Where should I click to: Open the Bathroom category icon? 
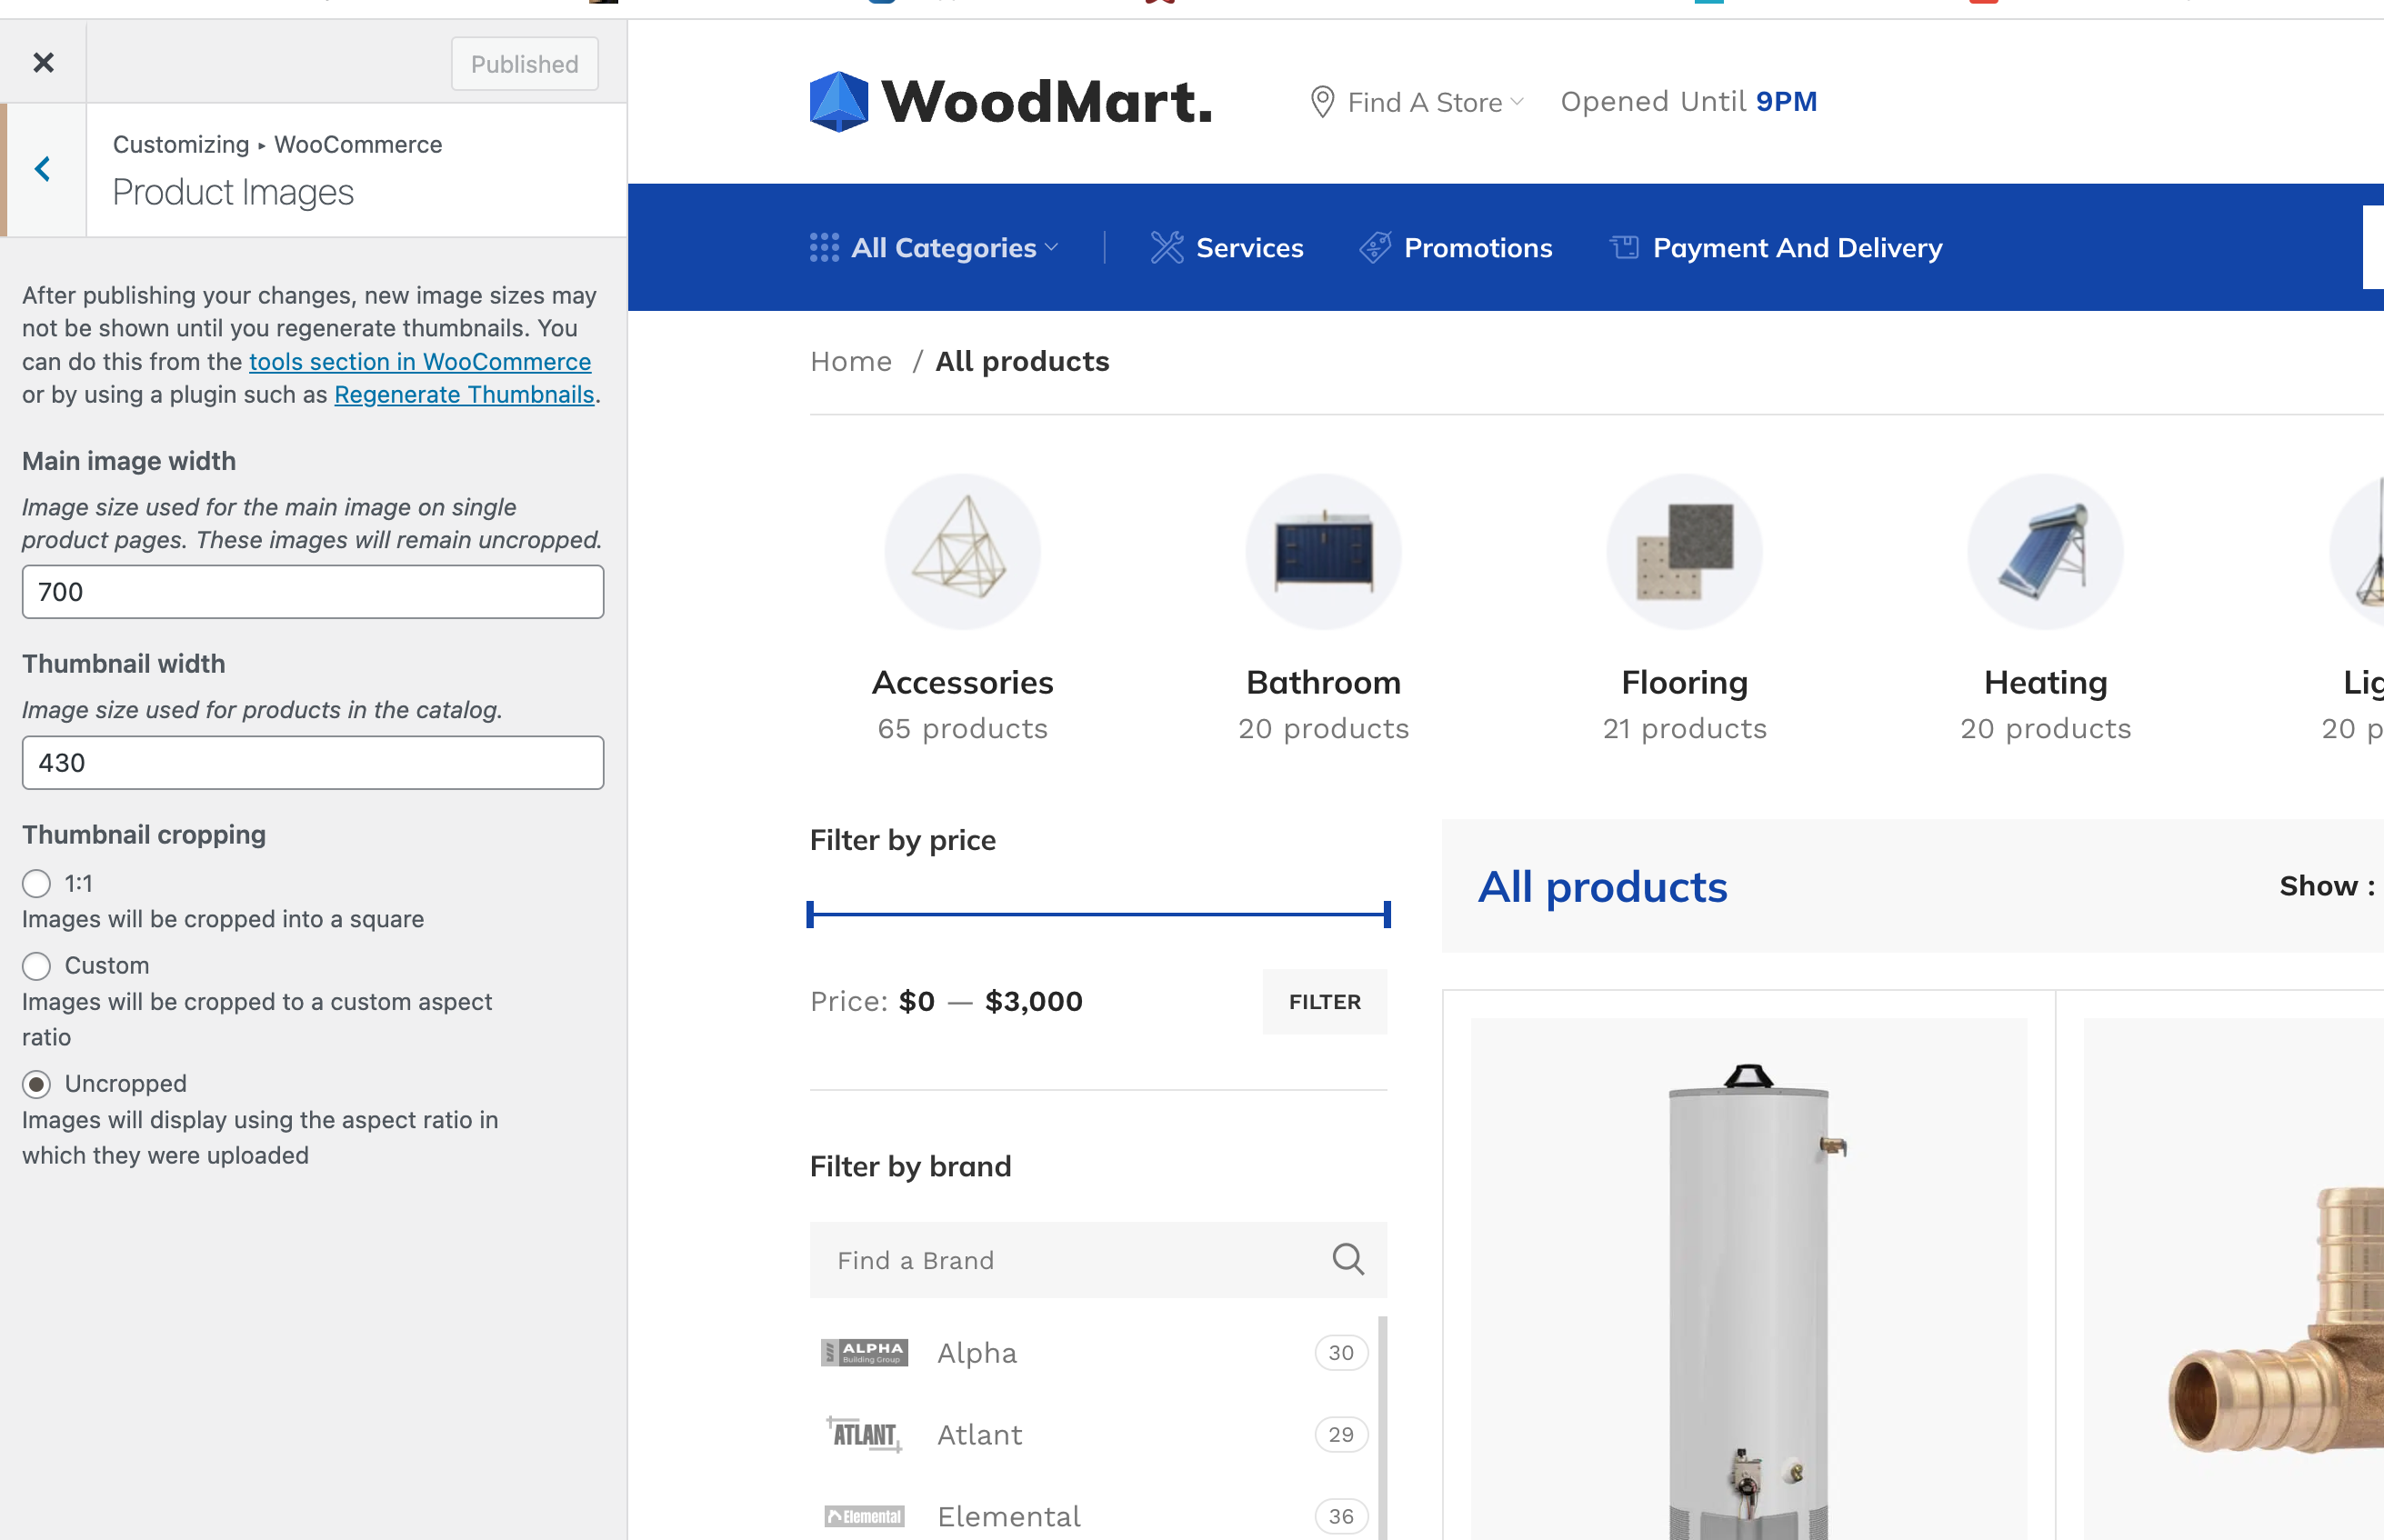(1323, 551)
